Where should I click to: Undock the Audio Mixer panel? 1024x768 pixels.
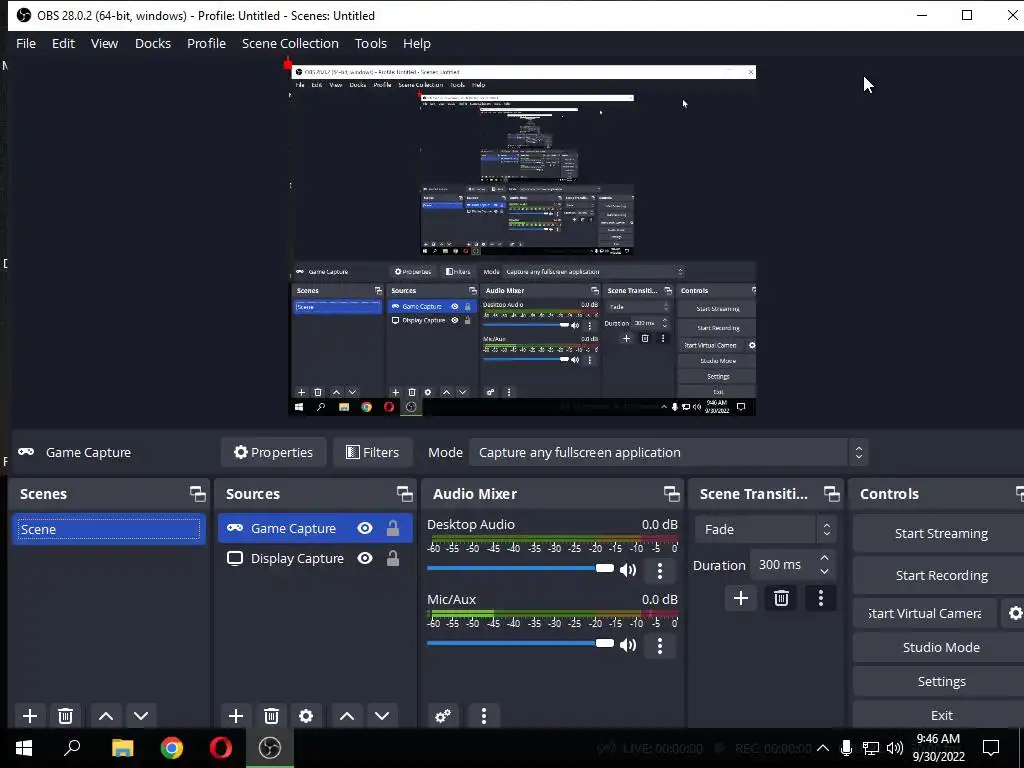point(671,494)
